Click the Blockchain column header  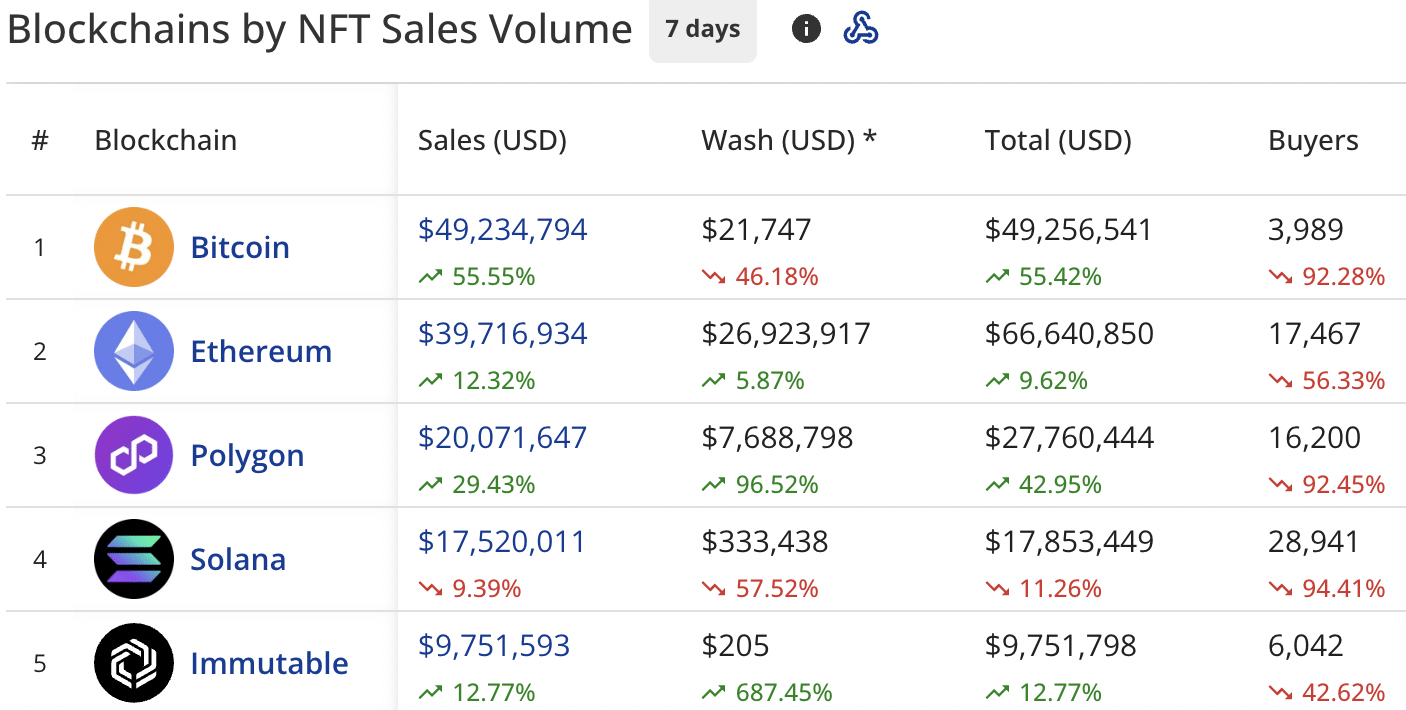coord(166,141)
